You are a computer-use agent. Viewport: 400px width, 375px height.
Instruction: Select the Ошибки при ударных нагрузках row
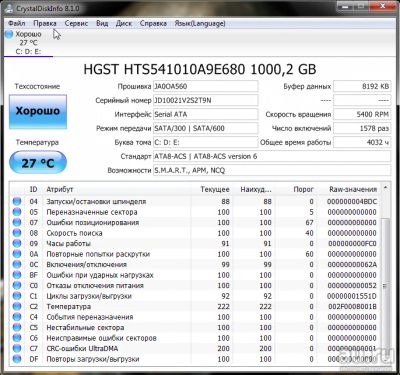pos(196,275)
